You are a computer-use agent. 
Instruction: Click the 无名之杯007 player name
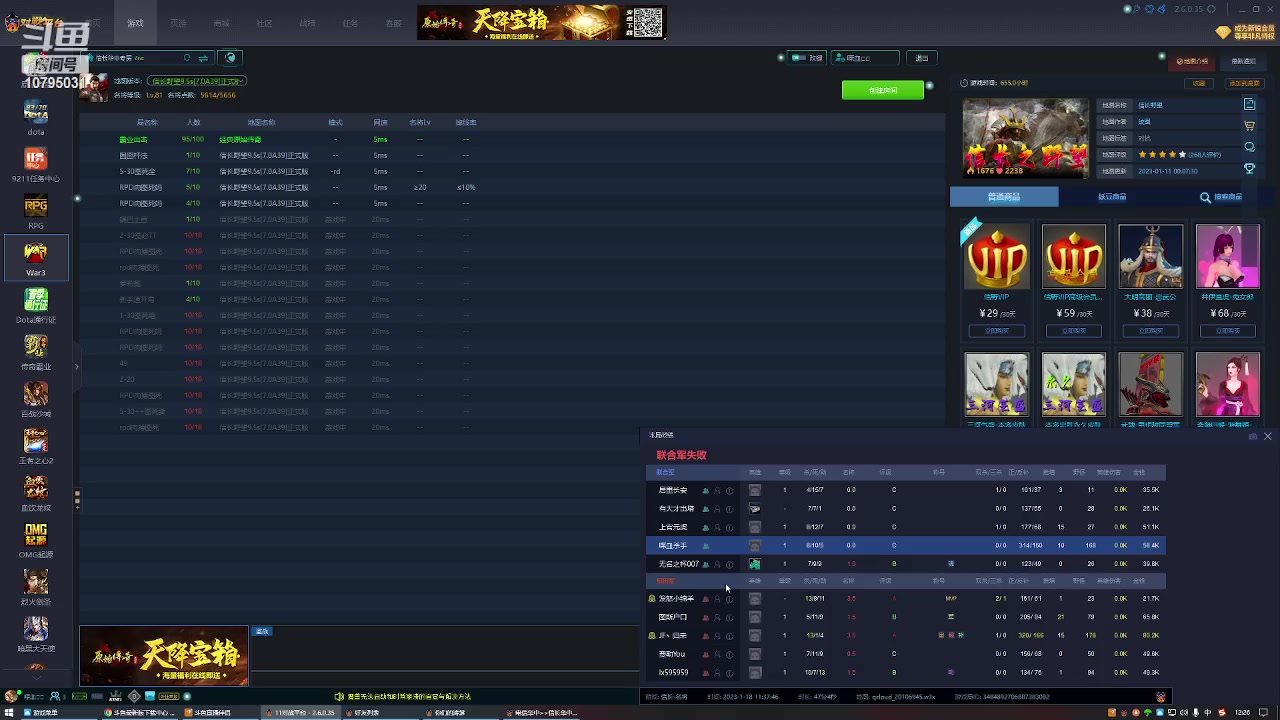[x=678, y=564]
